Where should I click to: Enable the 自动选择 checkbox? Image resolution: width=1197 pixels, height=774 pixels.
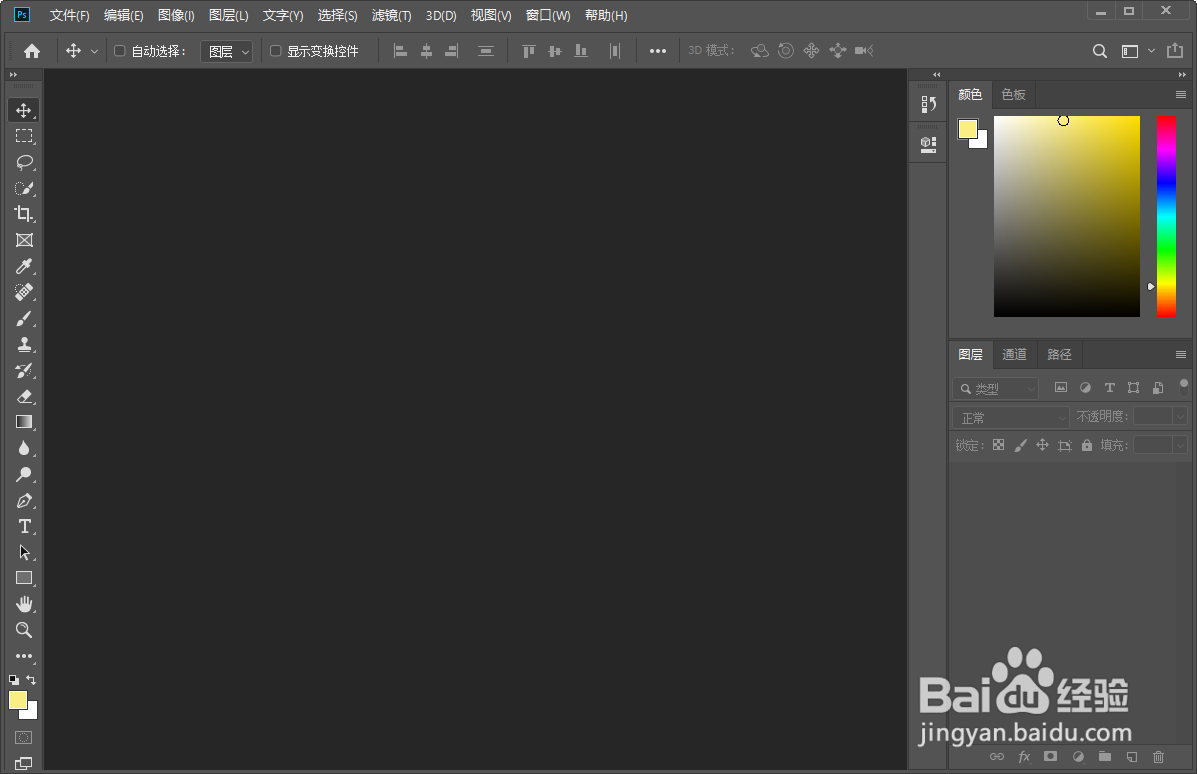118,50
